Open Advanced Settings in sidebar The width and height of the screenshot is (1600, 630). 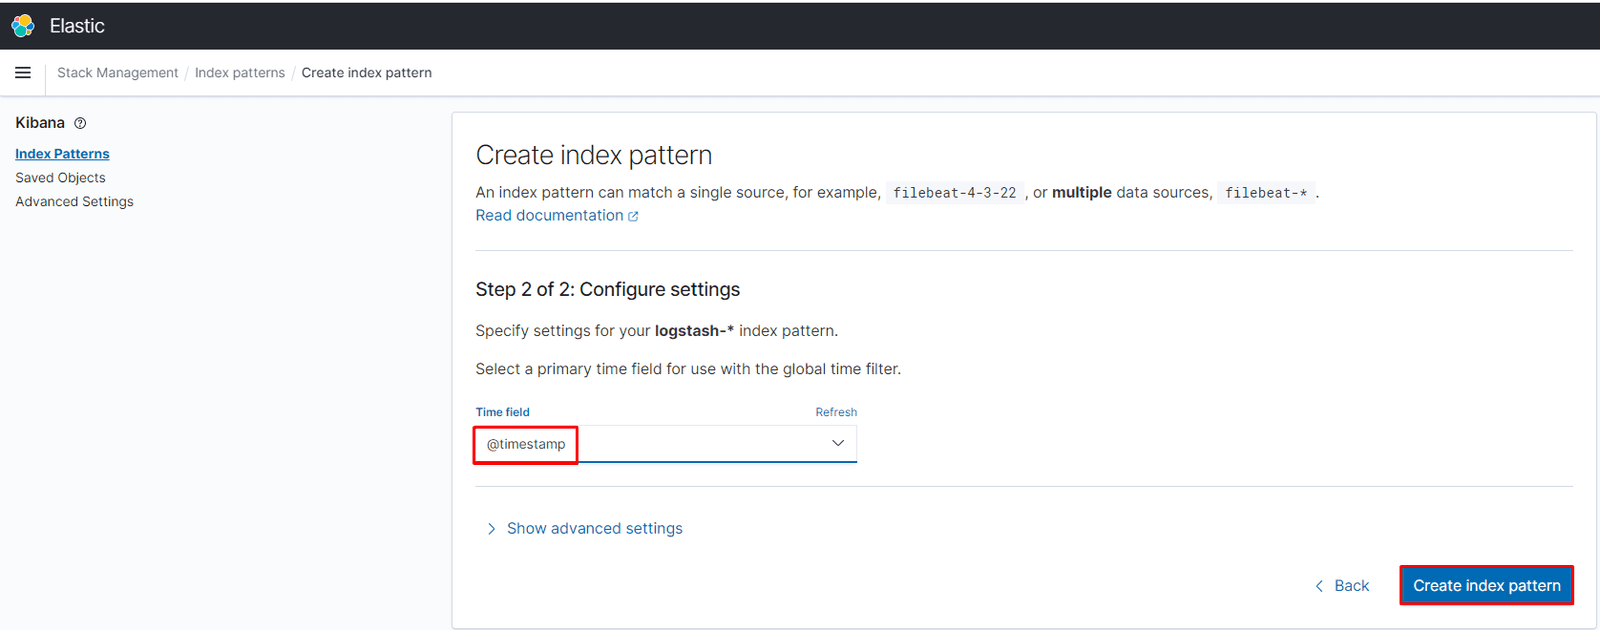74,202
